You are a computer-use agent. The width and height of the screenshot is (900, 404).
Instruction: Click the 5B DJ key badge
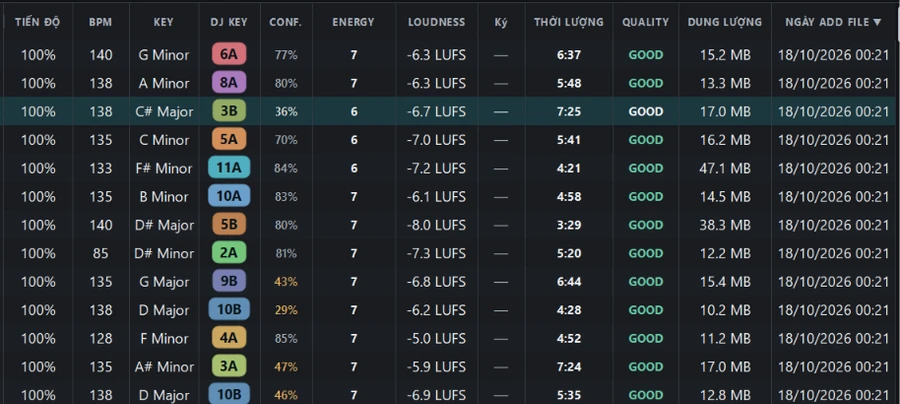click(229, 224)
